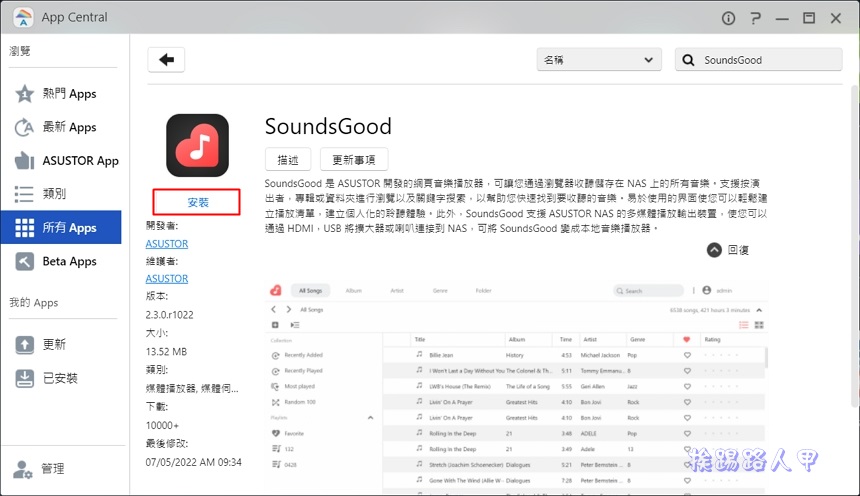Click the 最新 Apps refresh icon

click(24, 127)
